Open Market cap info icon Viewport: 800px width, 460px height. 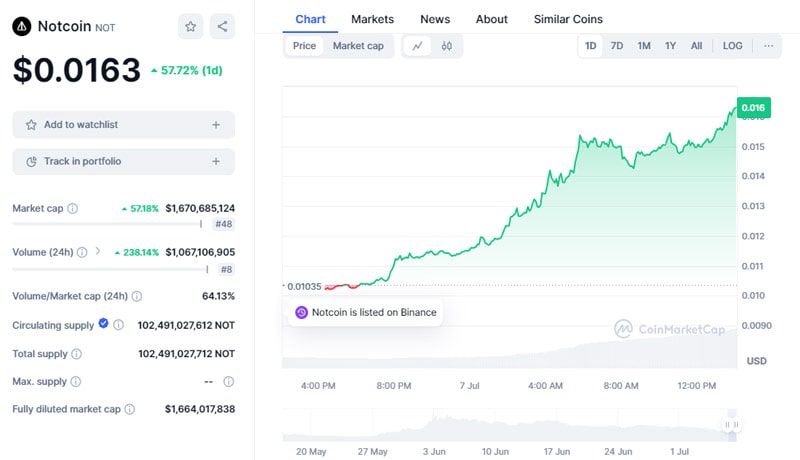click(73, 209)
